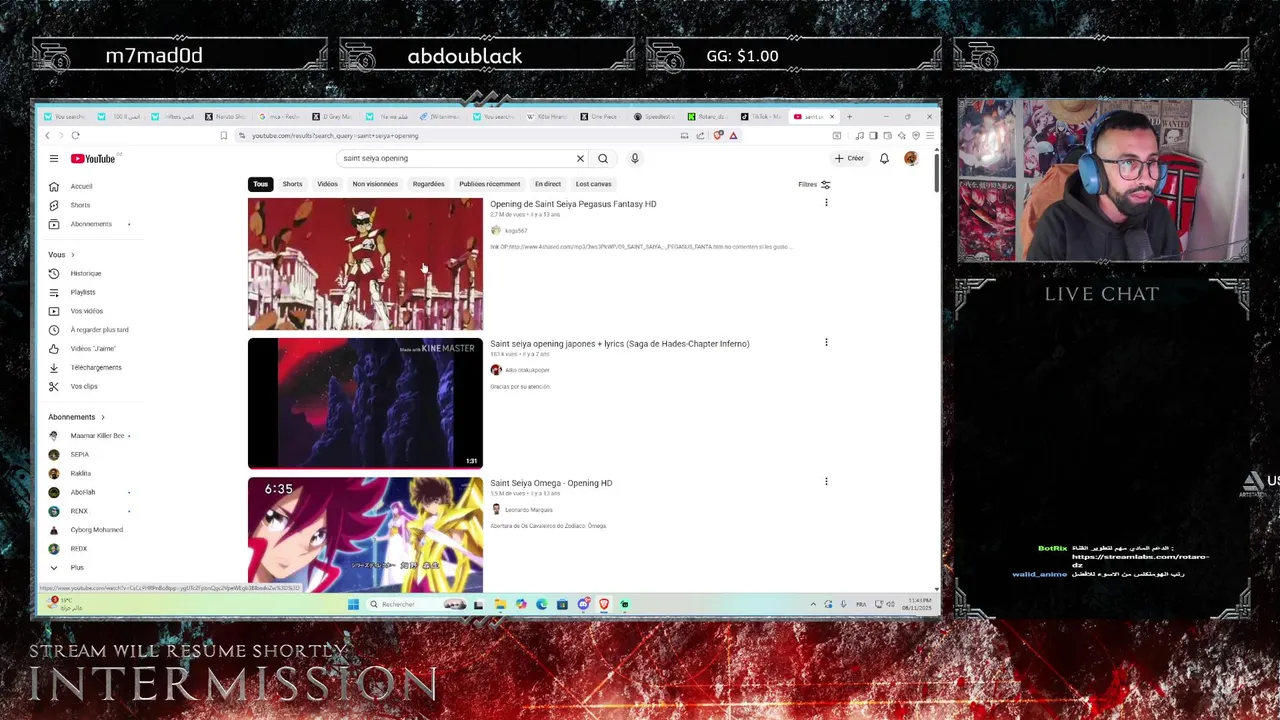This screenshot has width=1280, height=720.
Task: Expand the Vous section chevron
Action: click(72, 255)
